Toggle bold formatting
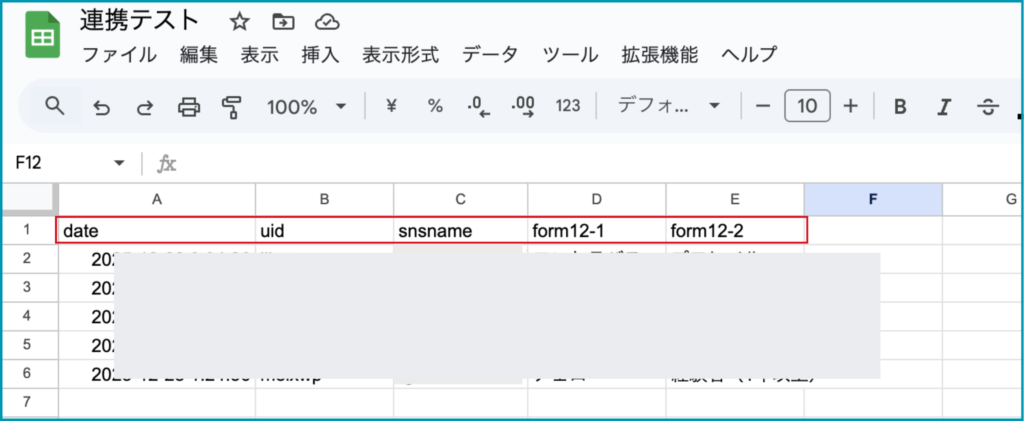This screenshot has height=421, width=1024. click(900, 106)
